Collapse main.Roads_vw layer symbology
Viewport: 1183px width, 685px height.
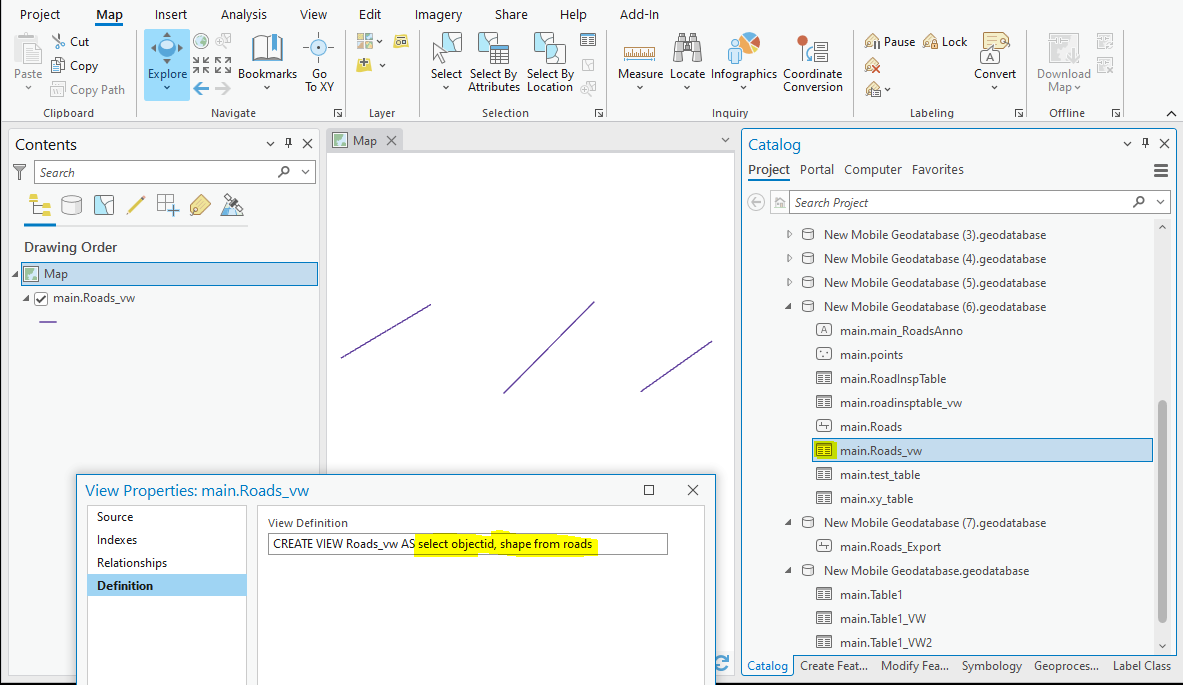26,299
